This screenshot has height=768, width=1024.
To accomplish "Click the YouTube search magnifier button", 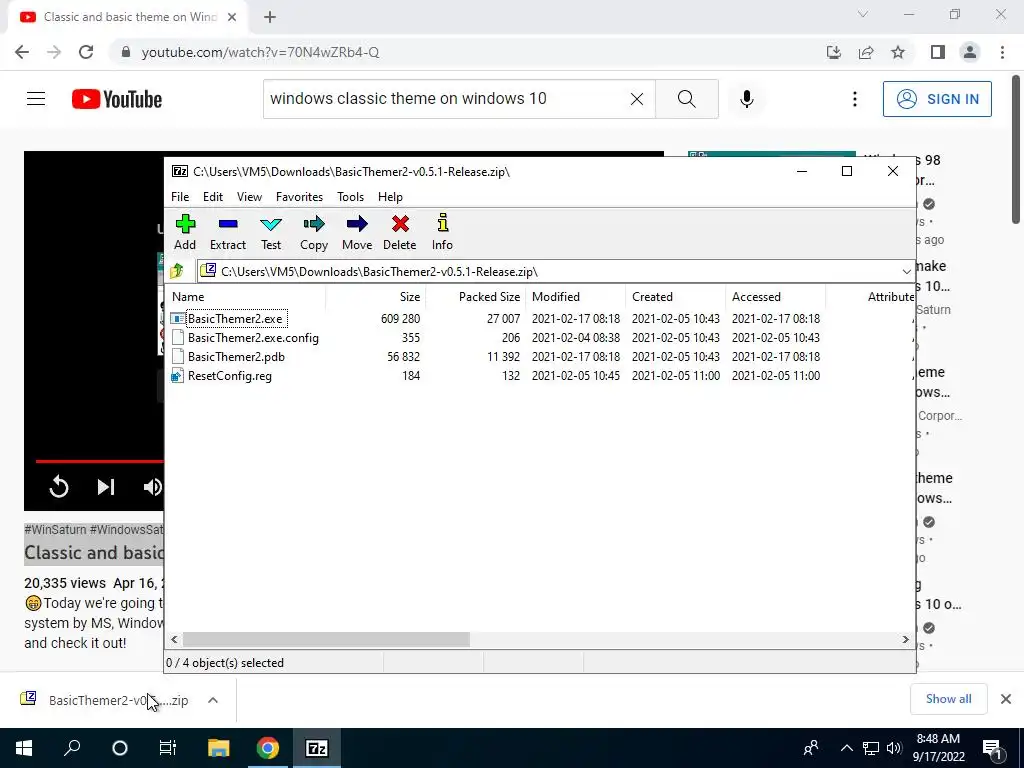I will tap(686, 99).
